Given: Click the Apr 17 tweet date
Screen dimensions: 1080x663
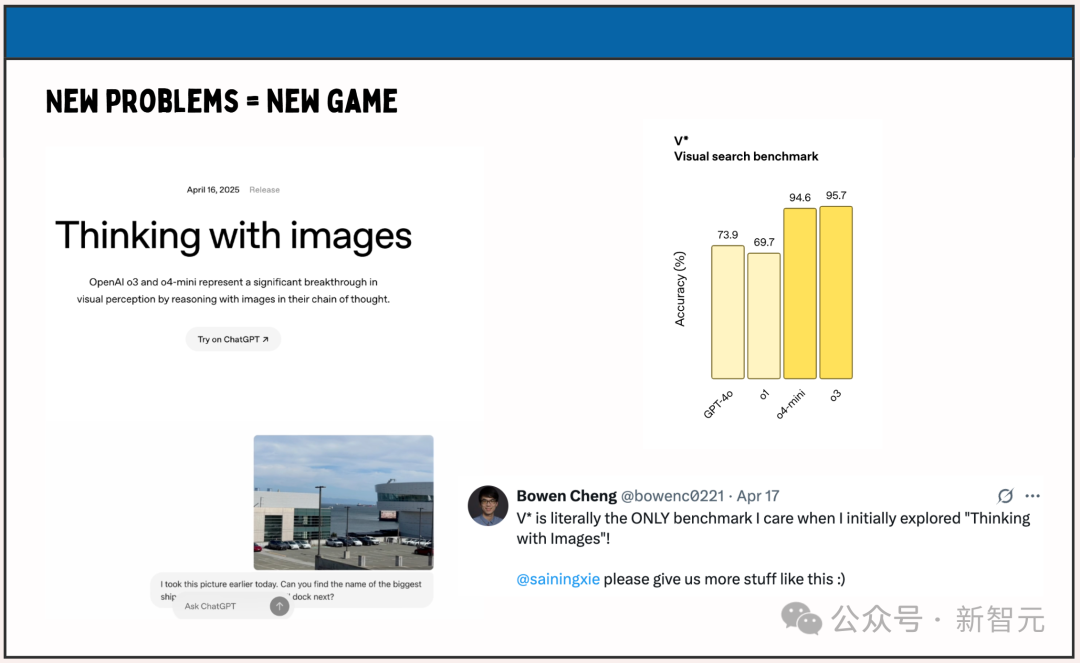Looking at the screenshot, I should [758, 496].
